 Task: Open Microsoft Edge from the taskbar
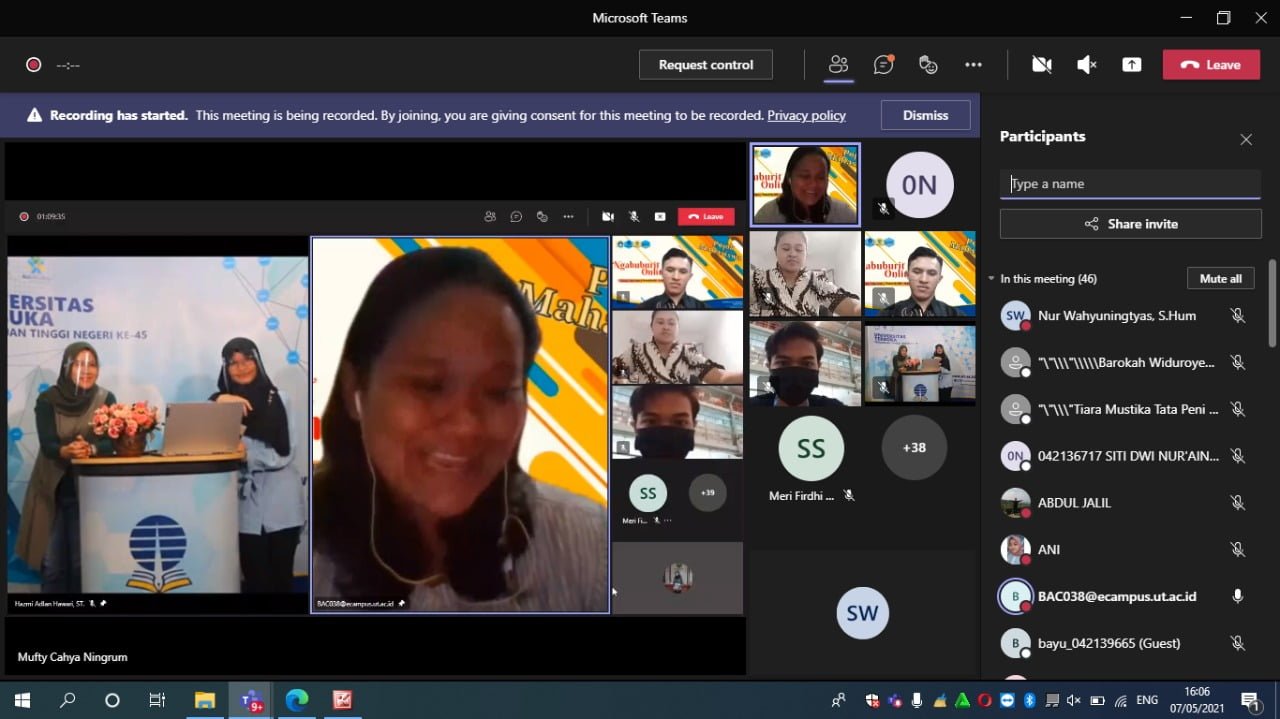(297, 700)
